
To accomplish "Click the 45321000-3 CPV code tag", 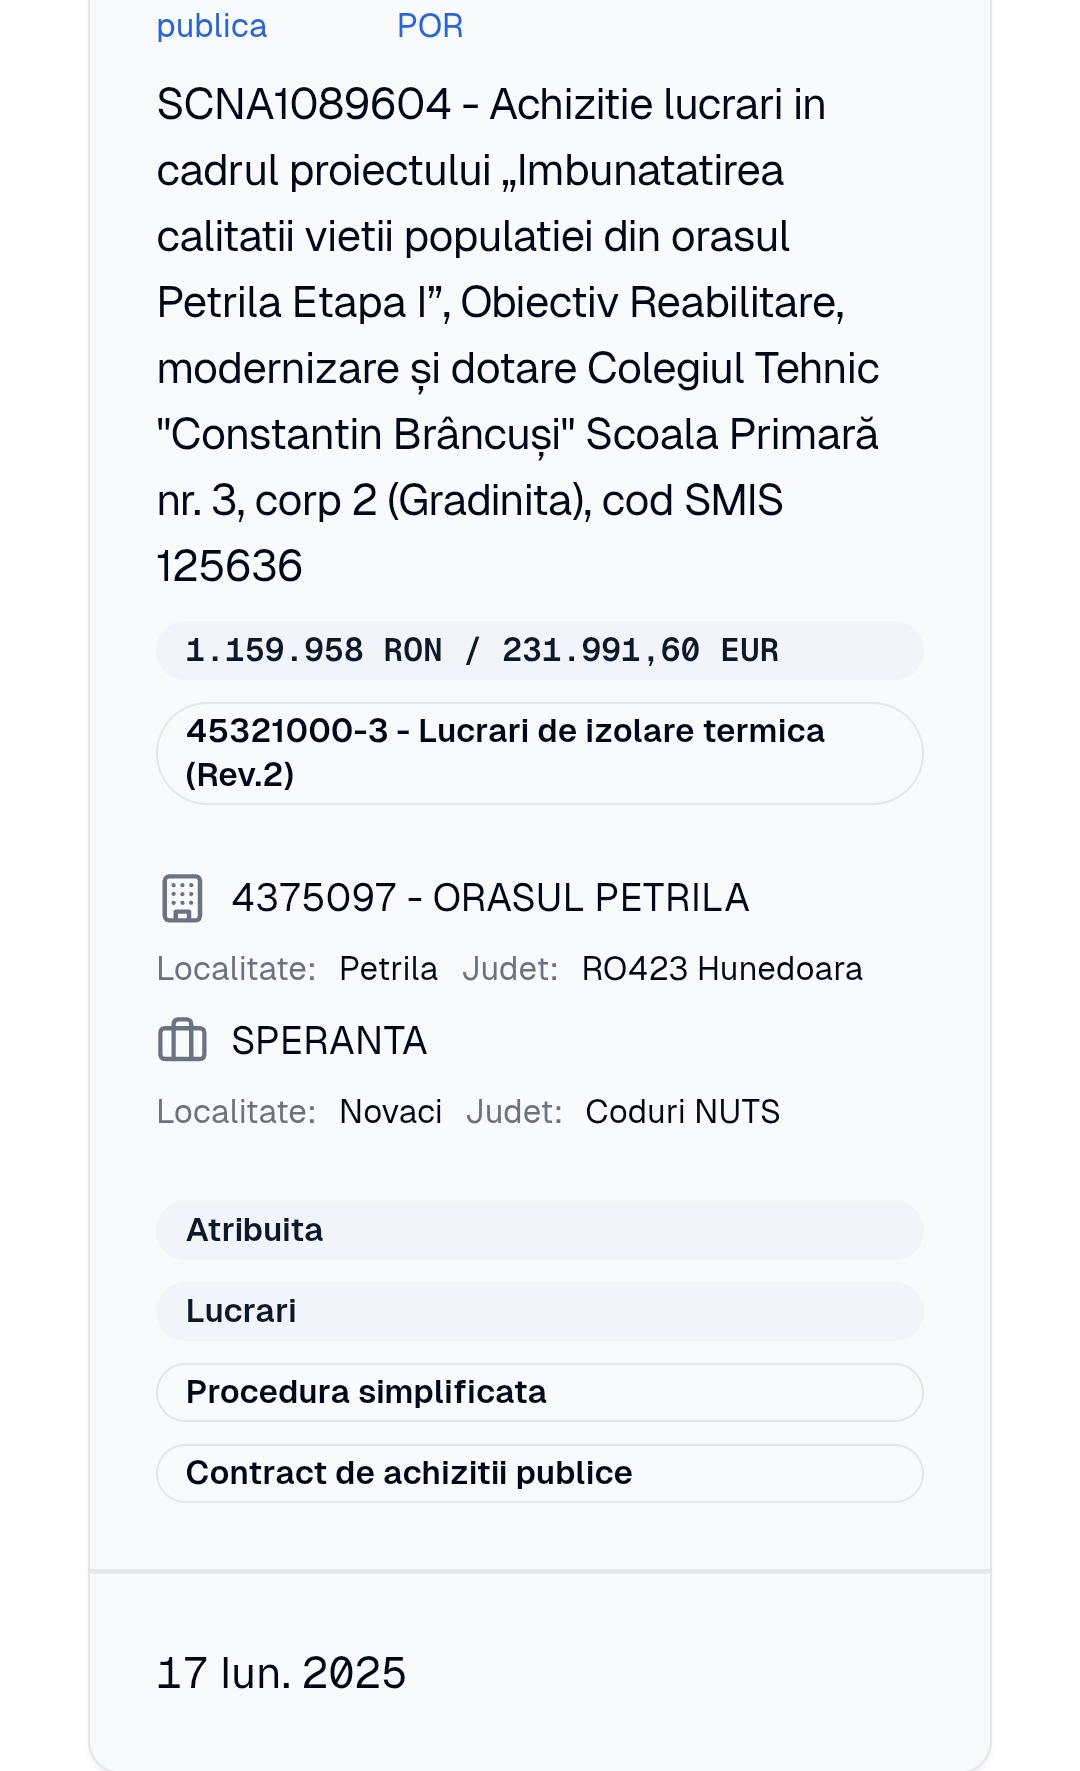I will pyautogui.click(x=540, y=753).
